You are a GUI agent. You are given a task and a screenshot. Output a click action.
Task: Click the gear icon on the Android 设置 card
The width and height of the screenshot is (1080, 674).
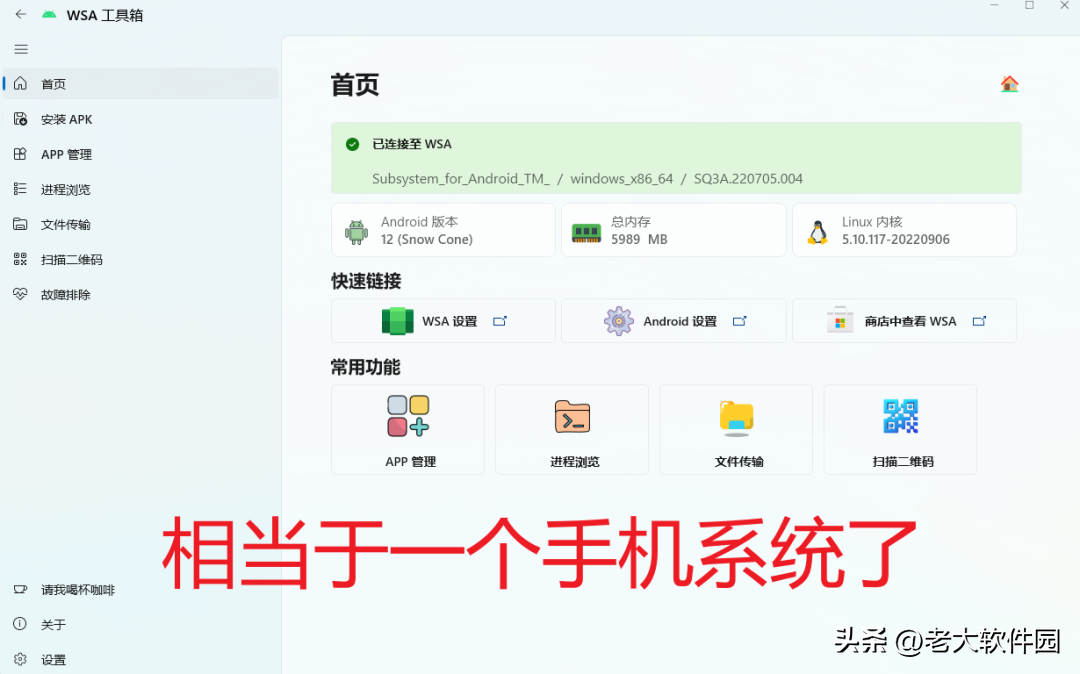pos(619,321)
